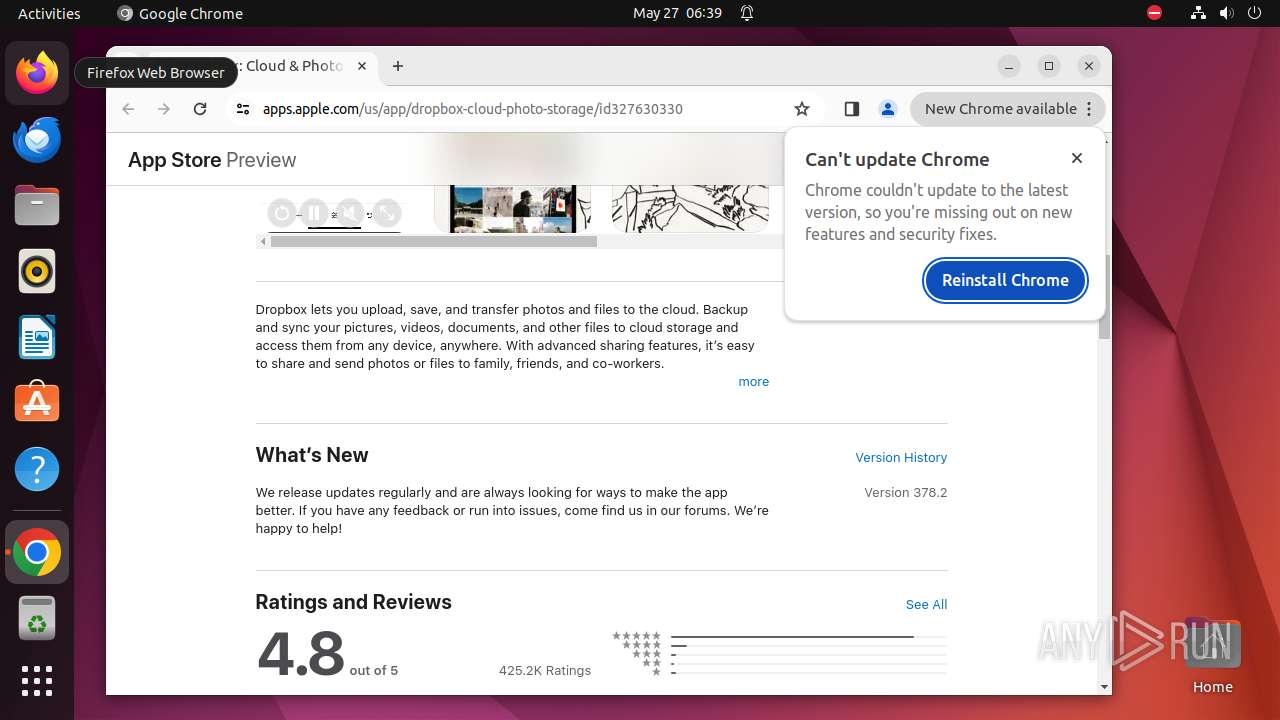Click the screenshot gallery horizontal scrollbar
This screenshot has height=720, width=1280.
[x=434, y=241]
